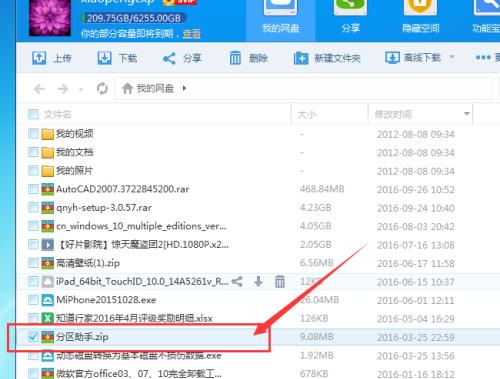
Task: Click the MiPhone20151028.exe file icon
Action: coord(47,300)
